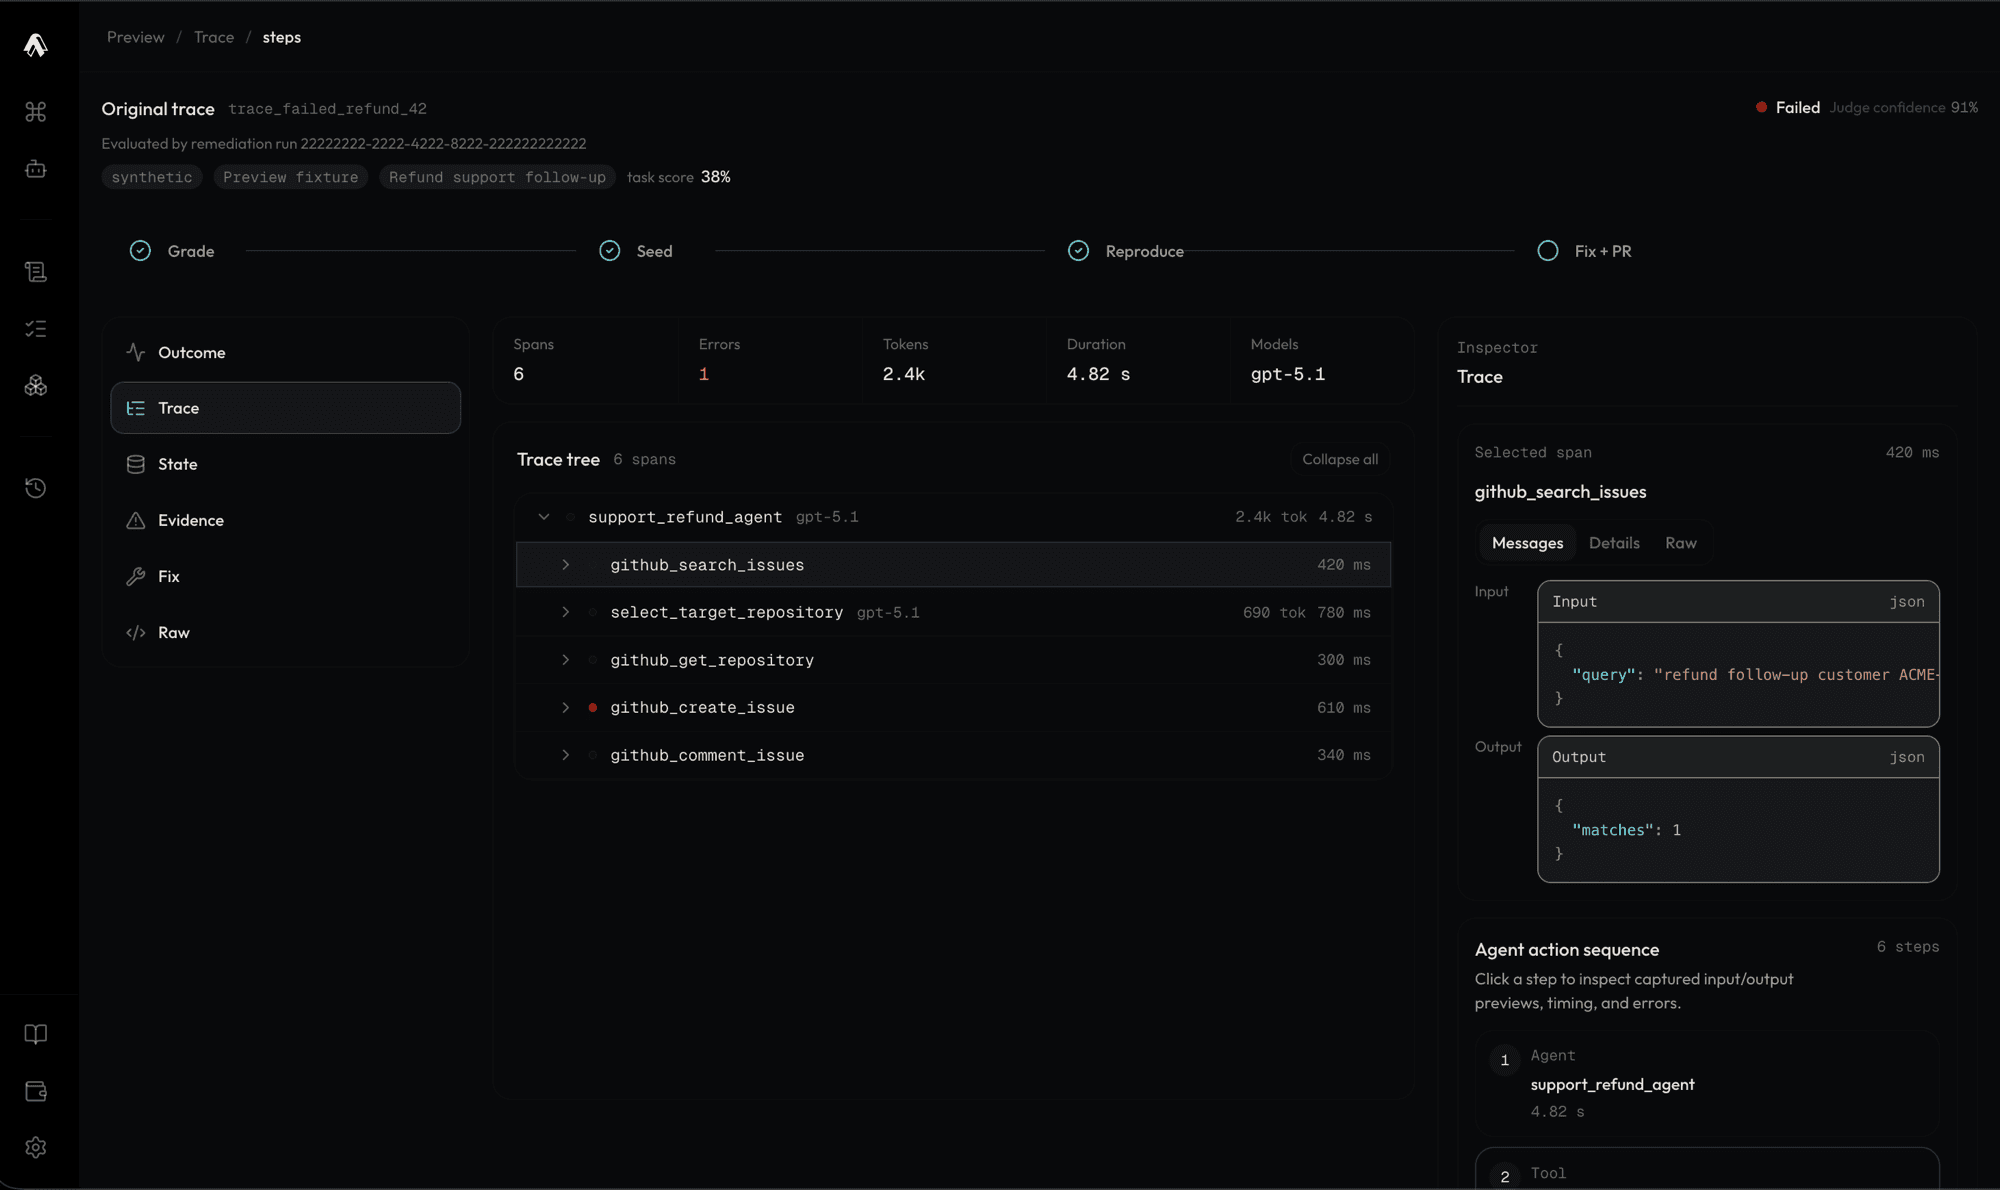Open the Raw navigation item
Image resolution: width=2000 pixels, height=1190 pixels.
[286, 632]
